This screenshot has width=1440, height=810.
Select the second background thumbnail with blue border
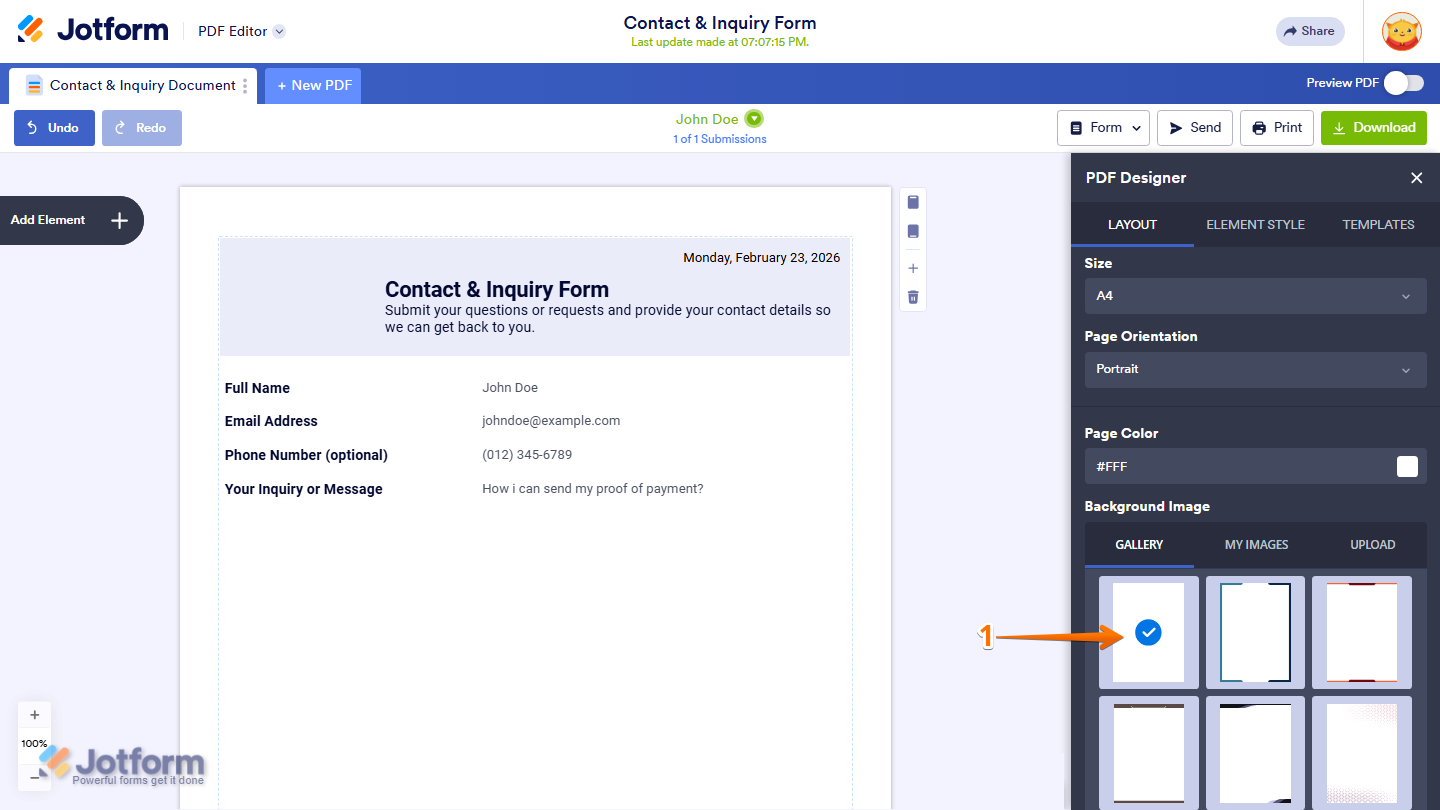1255,632
